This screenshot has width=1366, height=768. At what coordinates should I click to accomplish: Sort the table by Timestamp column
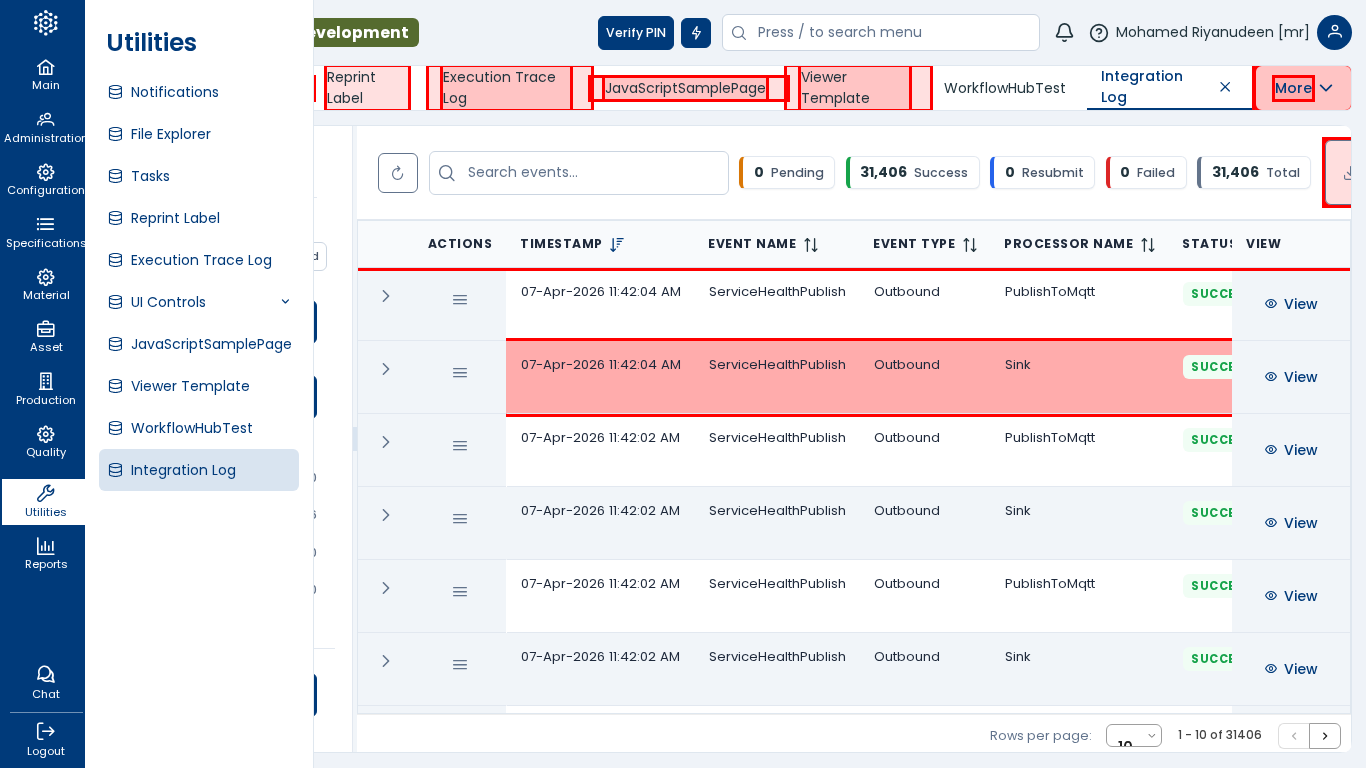pos(616,244)
